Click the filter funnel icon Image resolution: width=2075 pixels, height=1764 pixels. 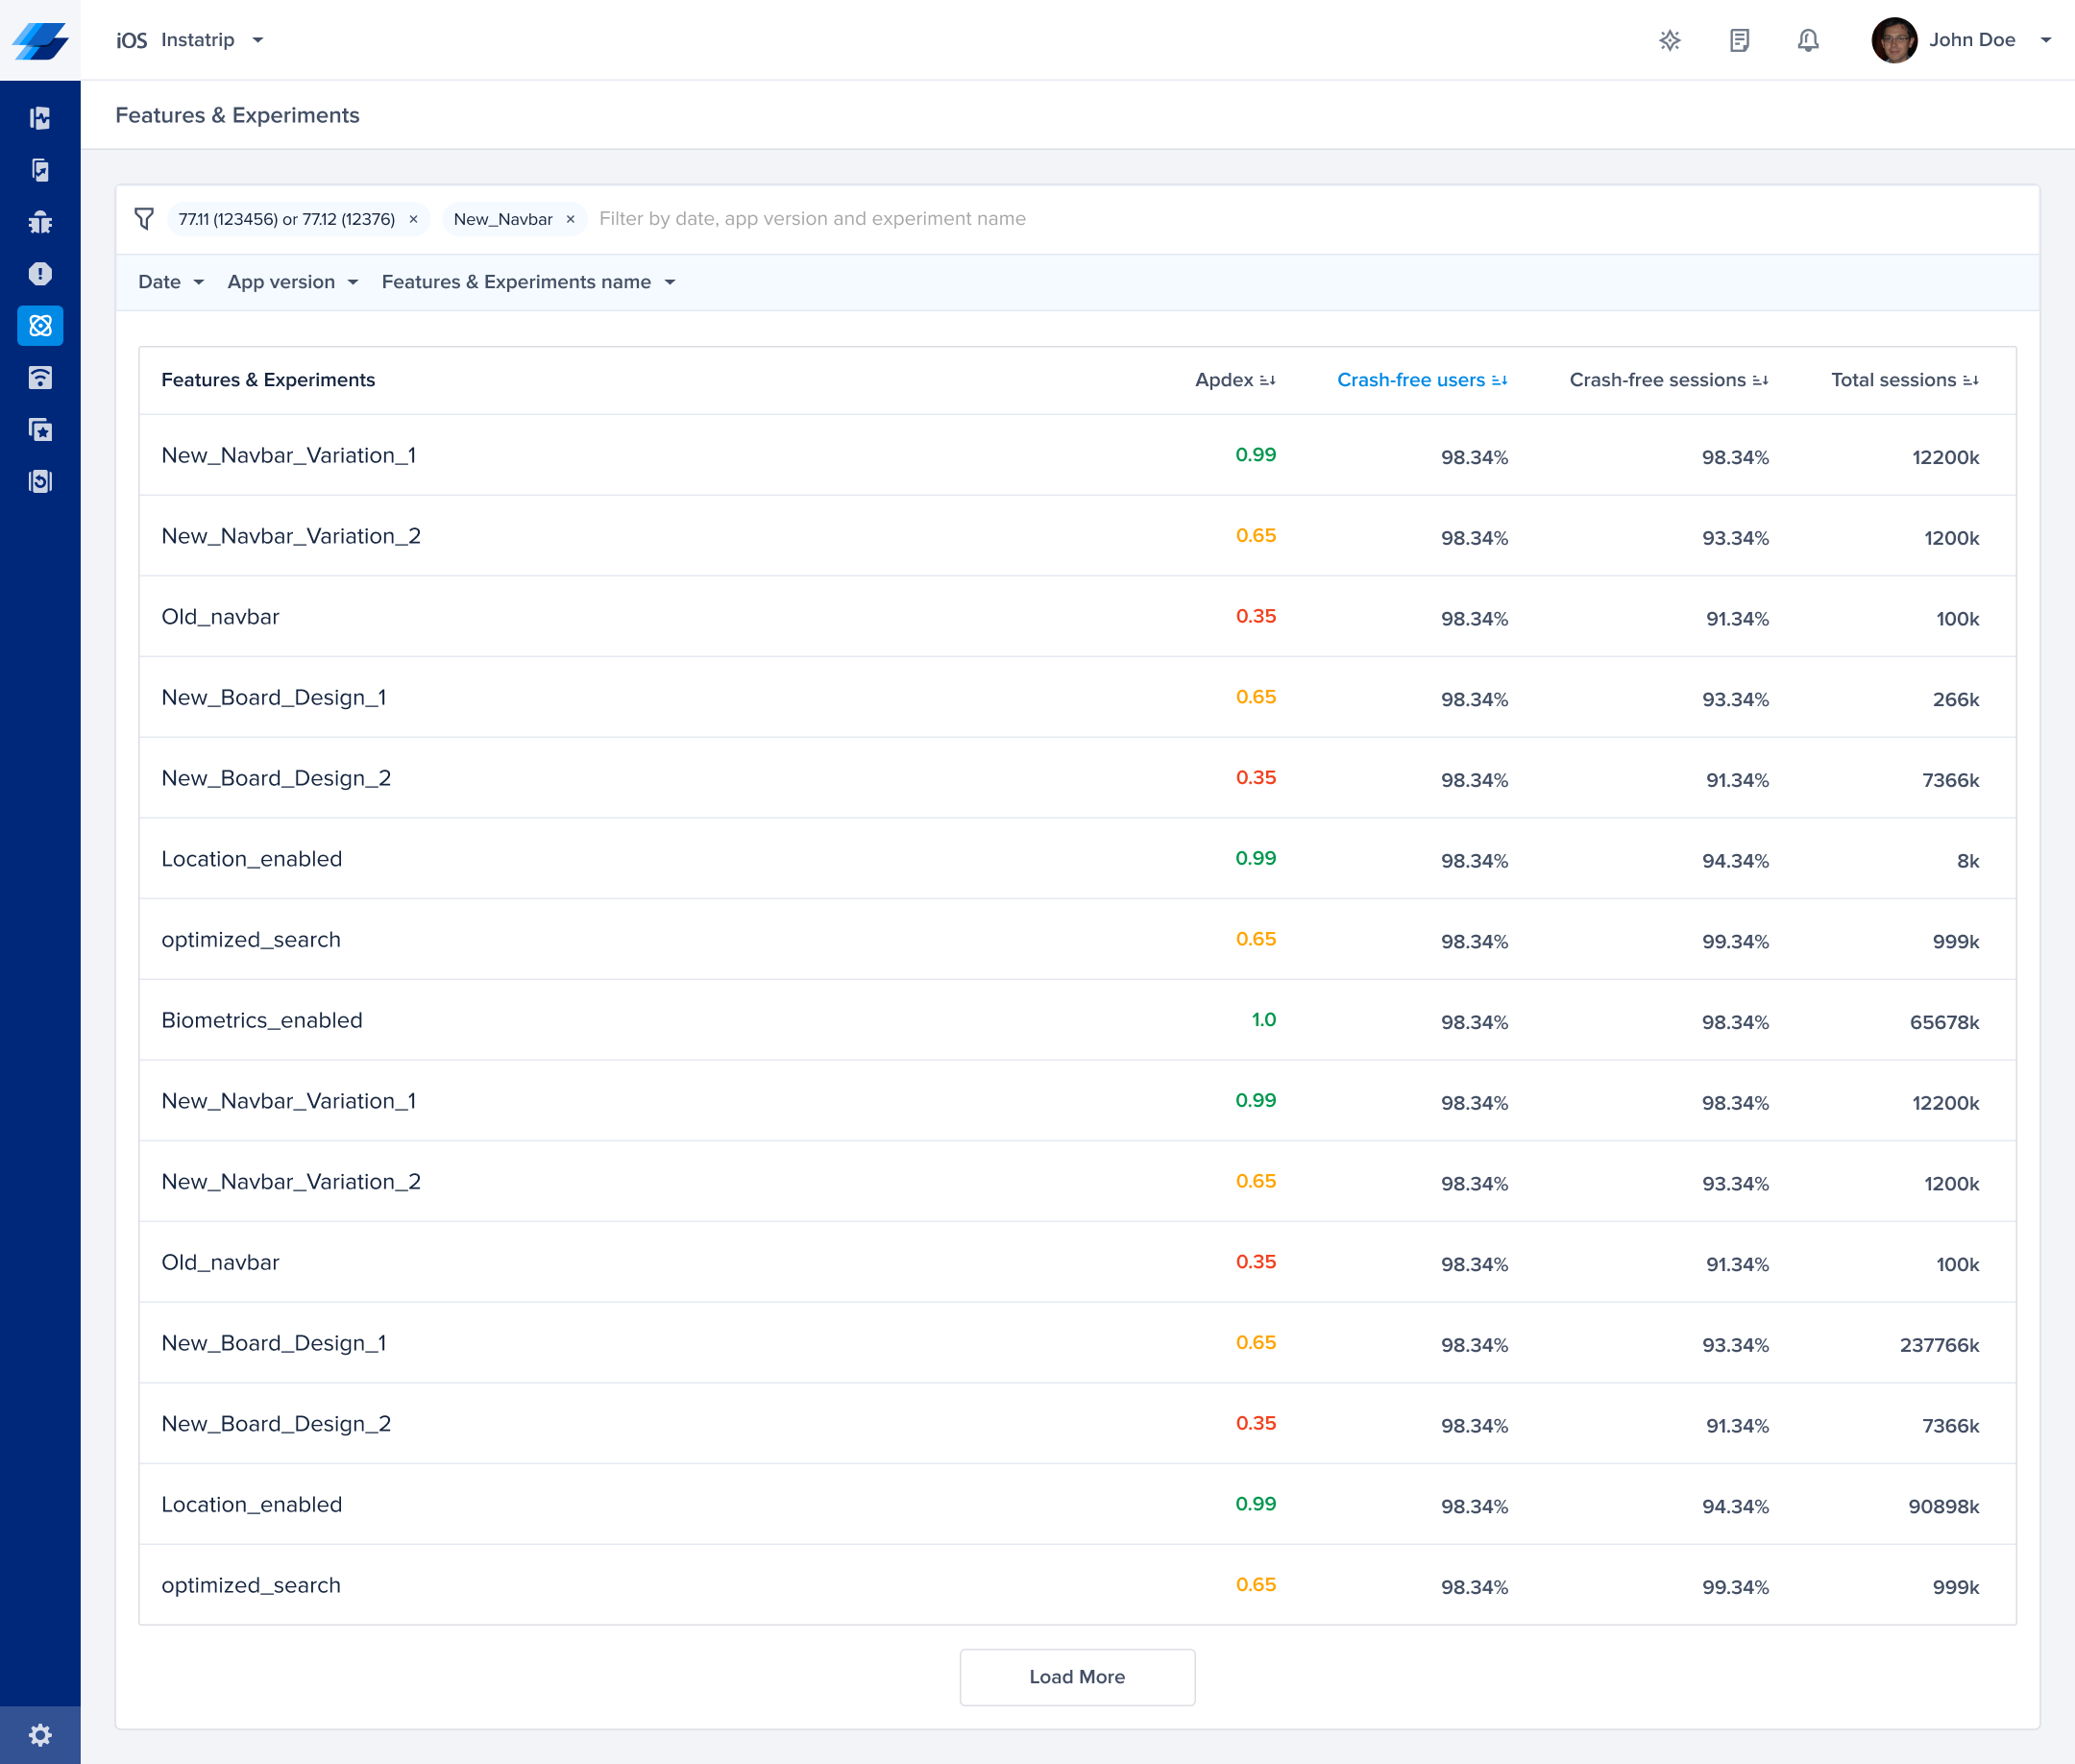[x=144, y=218]
